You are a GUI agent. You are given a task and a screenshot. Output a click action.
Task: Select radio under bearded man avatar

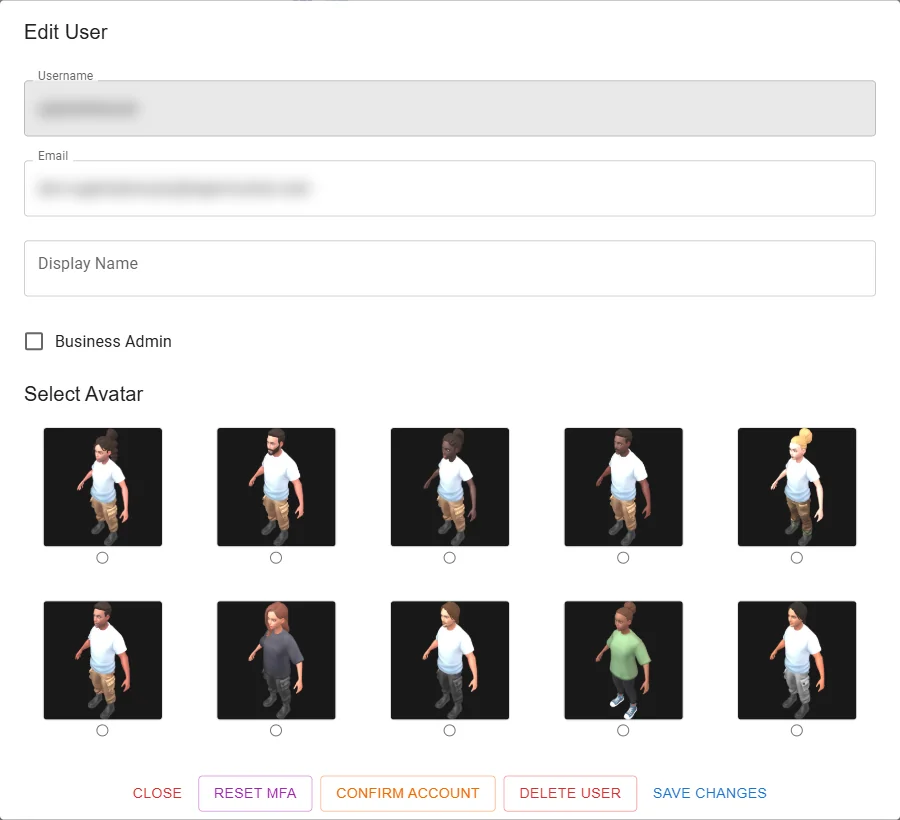pyautogui.click(x=276, y=558)
